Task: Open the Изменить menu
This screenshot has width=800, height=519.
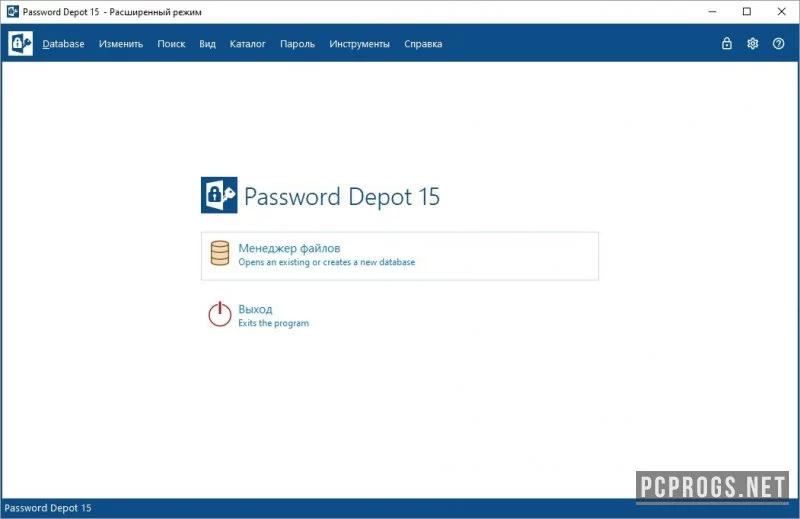Action: point(121,44)
